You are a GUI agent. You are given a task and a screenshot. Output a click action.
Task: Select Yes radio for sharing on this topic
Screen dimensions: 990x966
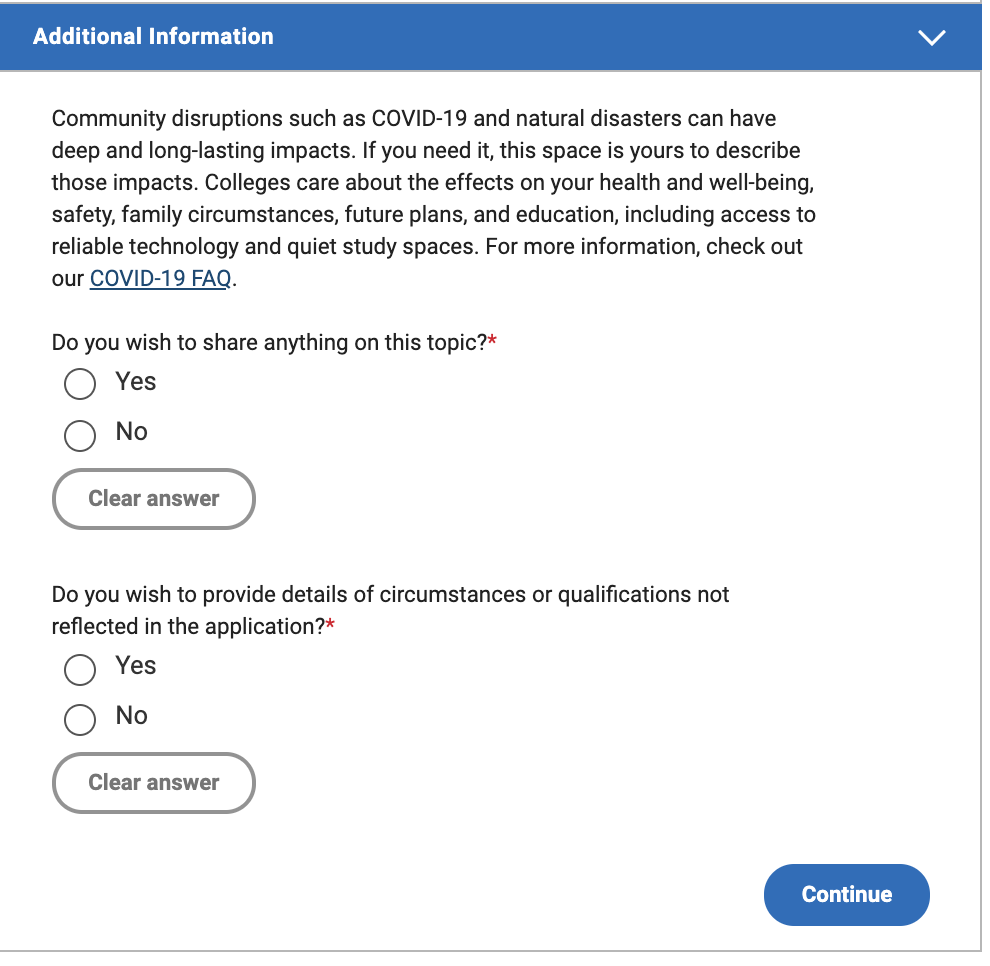pyautogui.click(x=80, y=386)
